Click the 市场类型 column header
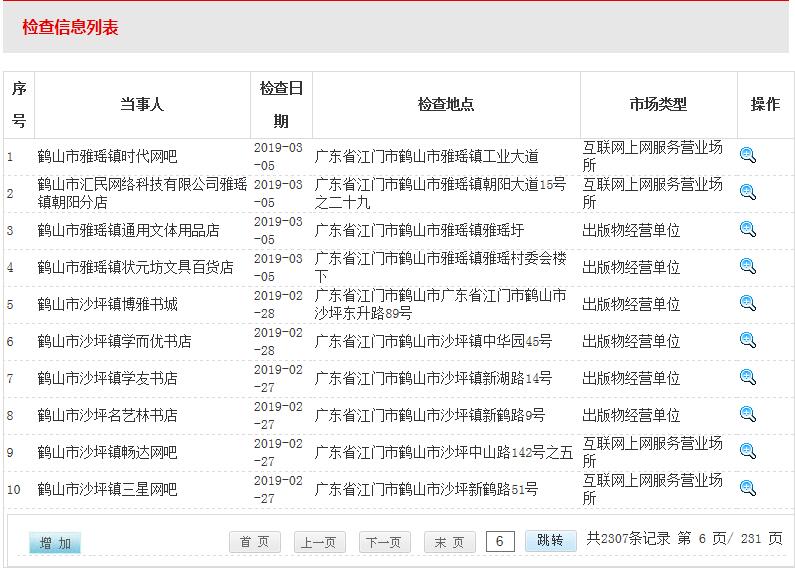Image resolution: width=795 pixels, height=581 pixels. click(x=658, y=104)
